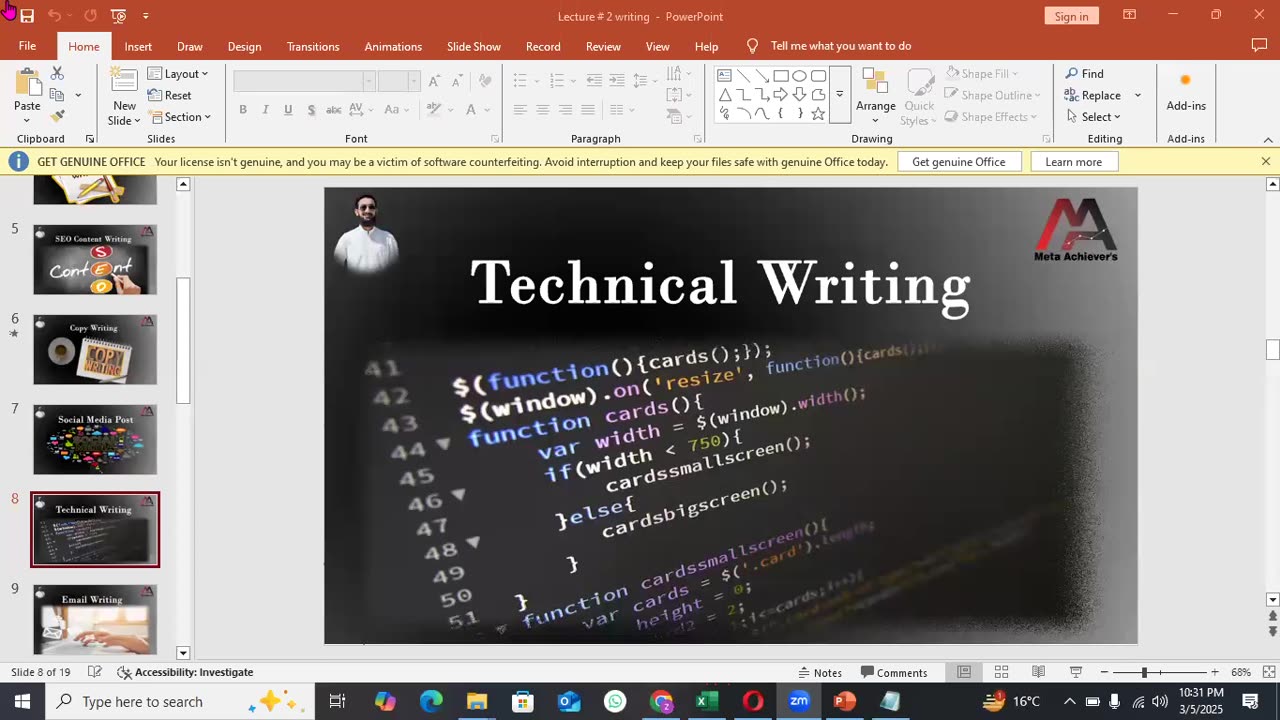
Task: Click the Find magnifier tool
Action: [1085, 74]
